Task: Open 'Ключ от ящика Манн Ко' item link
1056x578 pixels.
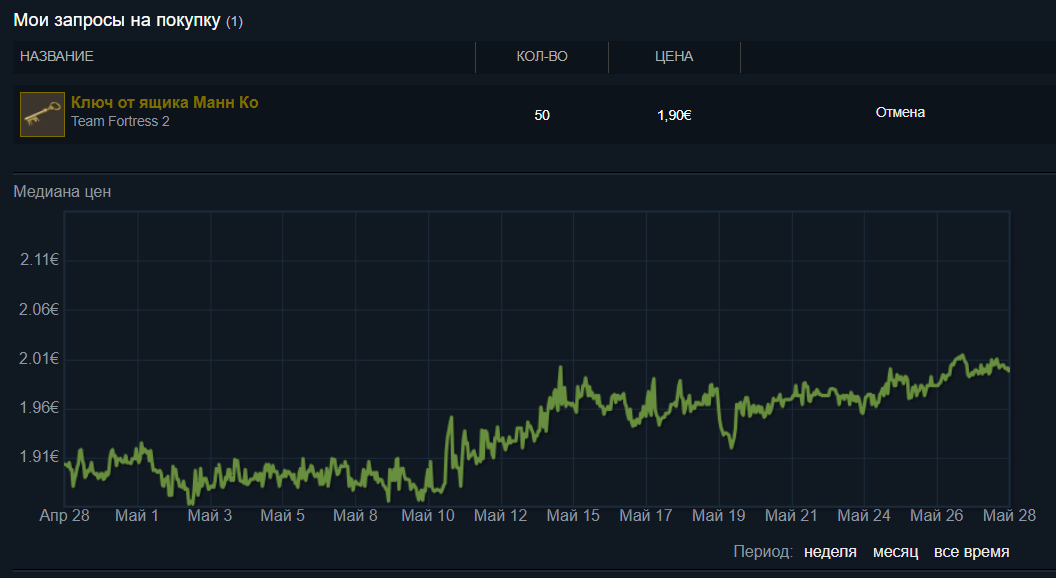Action: [x=164, y=102]
